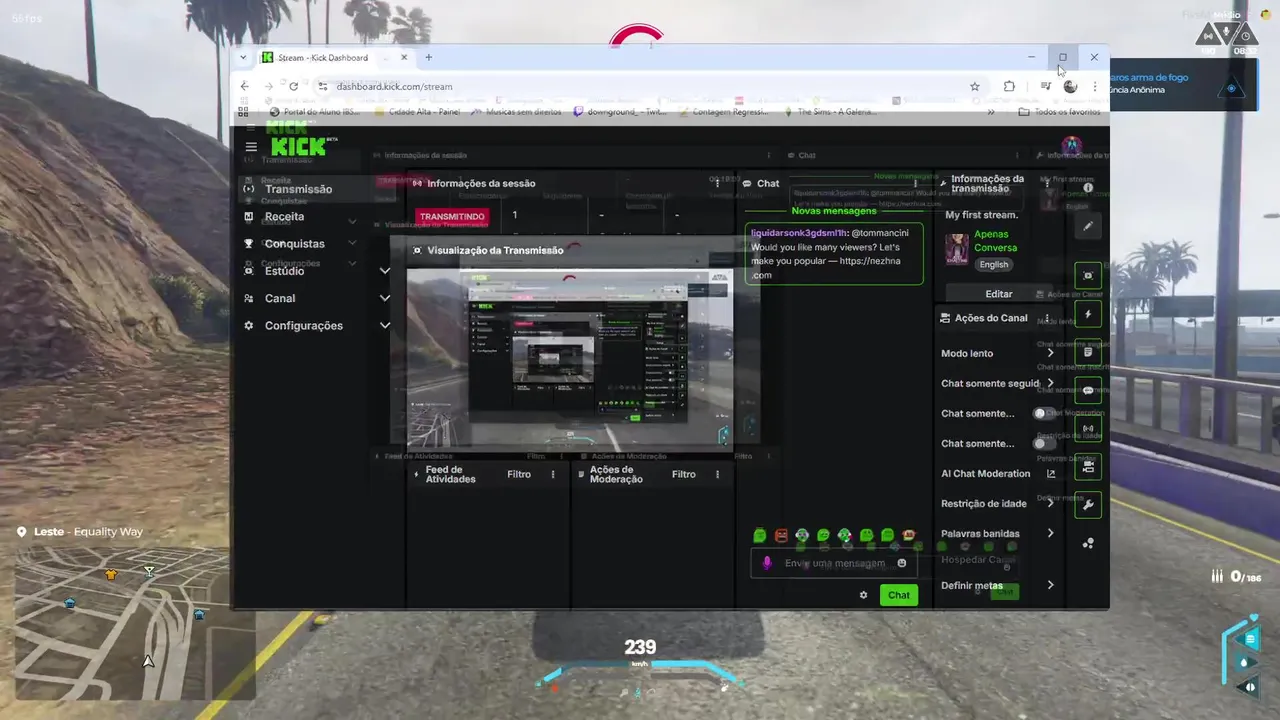This screenshot has width=1280, height=720.
Task: Go back in browser history
Action: point(245,86)
